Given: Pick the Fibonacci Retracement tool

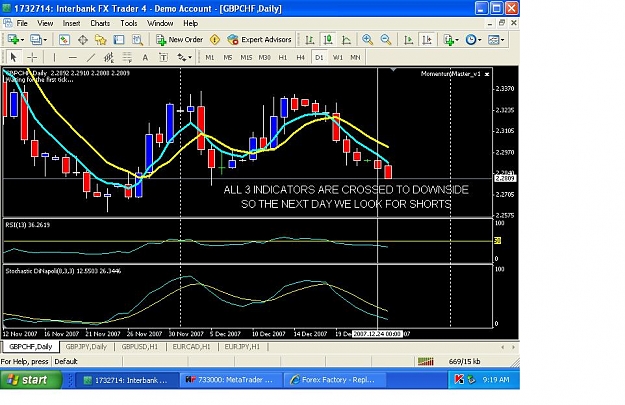Looking at the screenshot, I should point(127,57).
